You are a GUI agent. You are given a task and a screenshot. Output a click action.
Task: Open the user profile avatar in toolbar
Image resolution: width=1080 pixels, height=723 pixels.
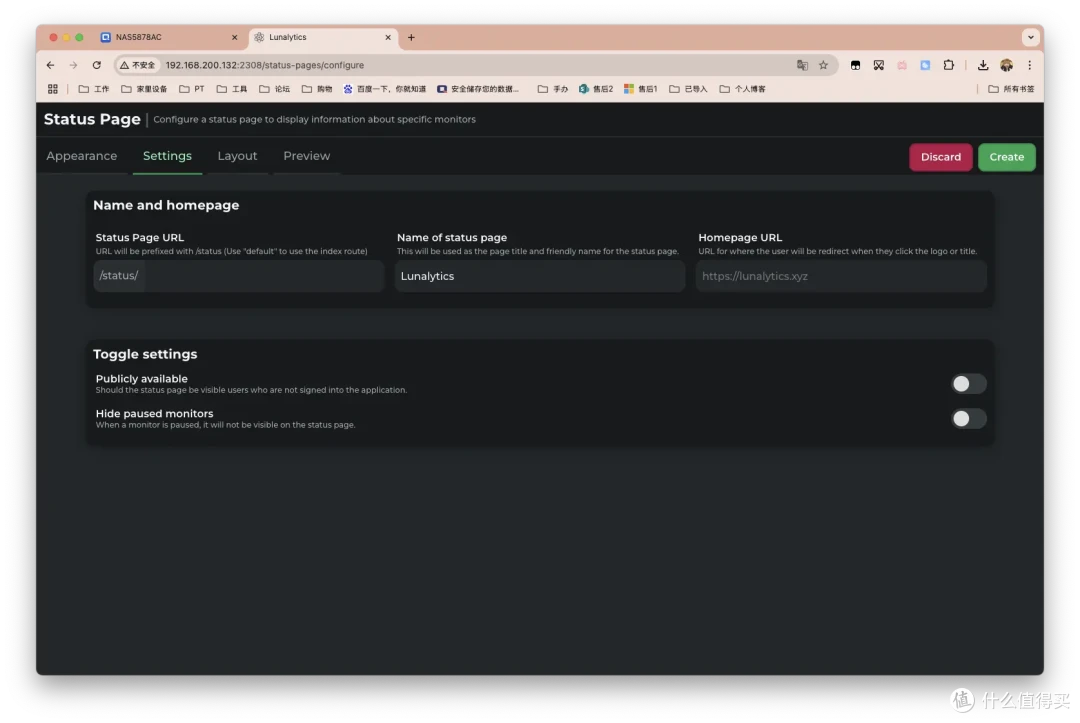click(1006, 65)
